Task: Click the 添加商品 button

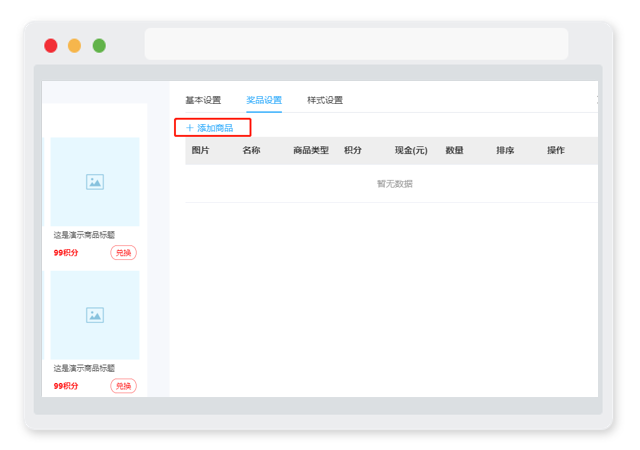Action: click(x=212, y=128)
